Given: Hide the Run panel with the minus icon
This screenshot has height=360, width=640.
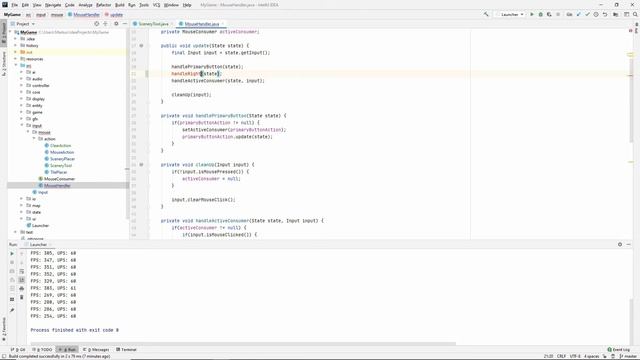Looking at the screenshot, I should coord(629,244).
